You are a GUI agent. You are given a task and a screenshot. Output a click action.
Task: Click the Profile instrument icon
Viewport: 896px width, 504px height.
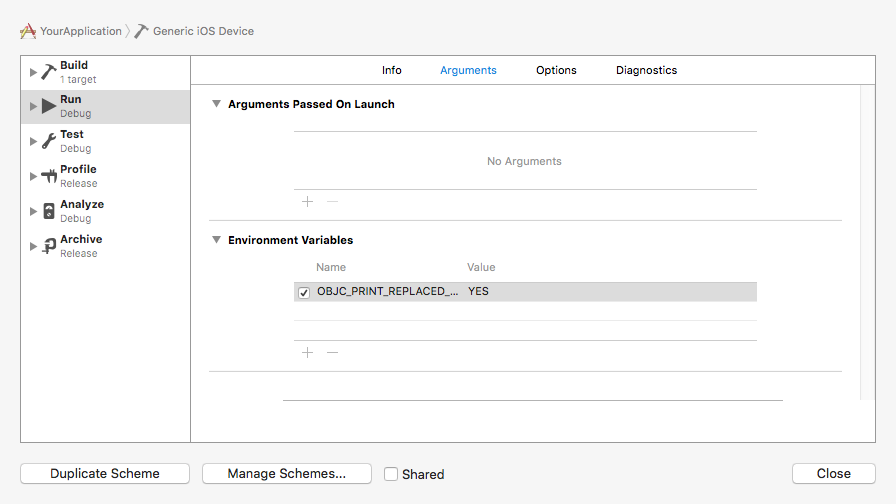point(48,177)
